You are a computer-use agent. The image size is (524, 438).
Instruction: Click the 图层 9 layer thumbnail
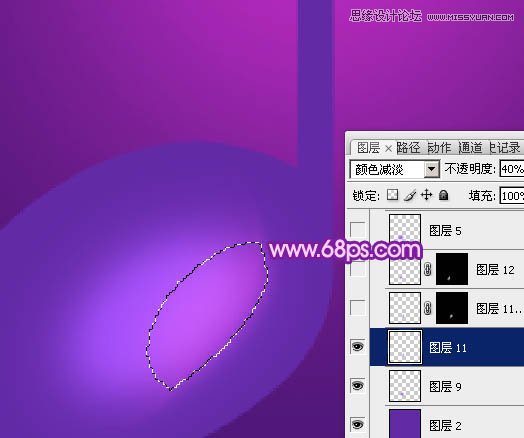405,386
